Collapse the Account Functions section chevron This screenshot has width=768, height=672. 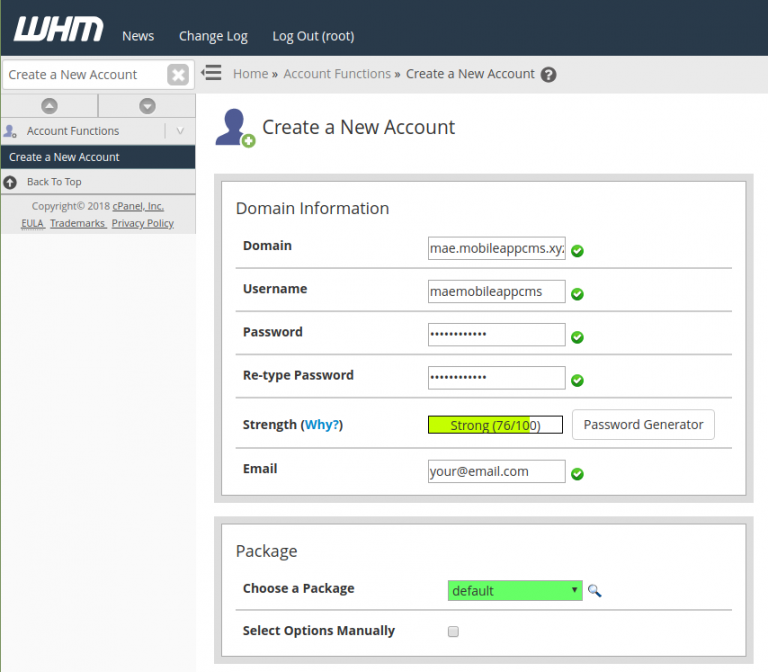pos(180,131)
